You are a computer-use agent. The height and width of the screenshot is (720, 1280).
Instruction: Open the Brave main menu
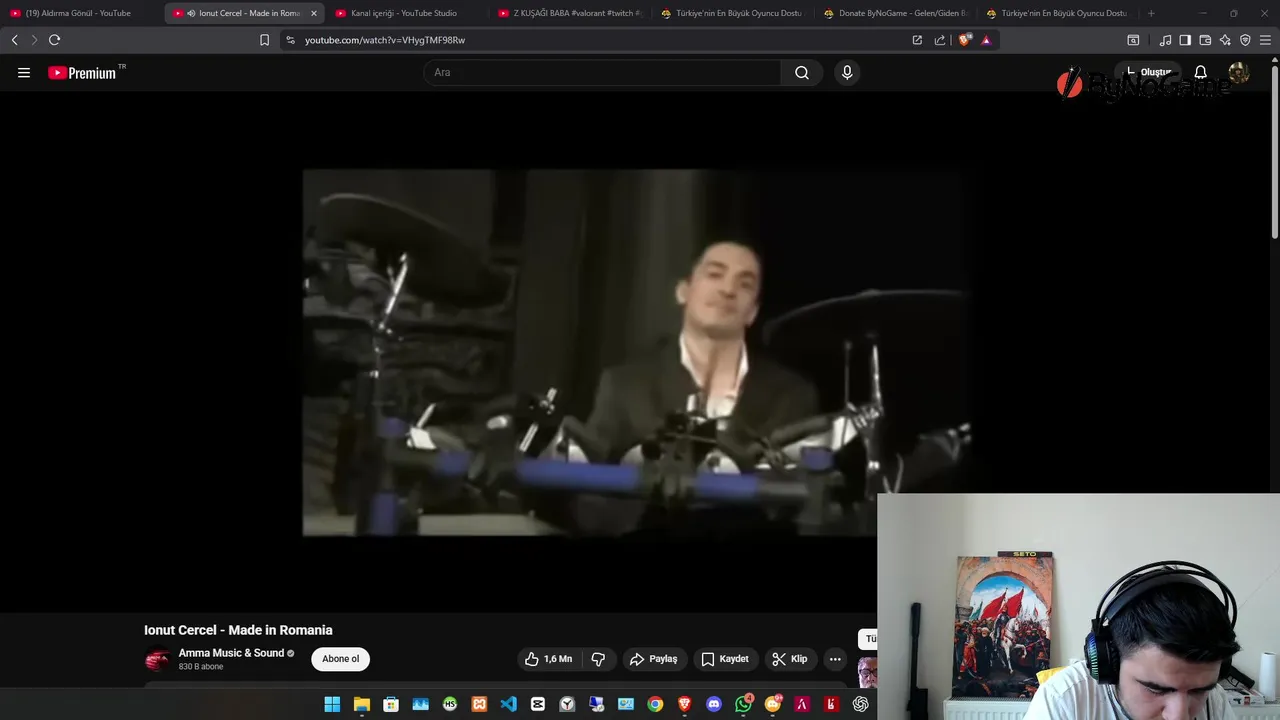click(x=1266, y=40)
